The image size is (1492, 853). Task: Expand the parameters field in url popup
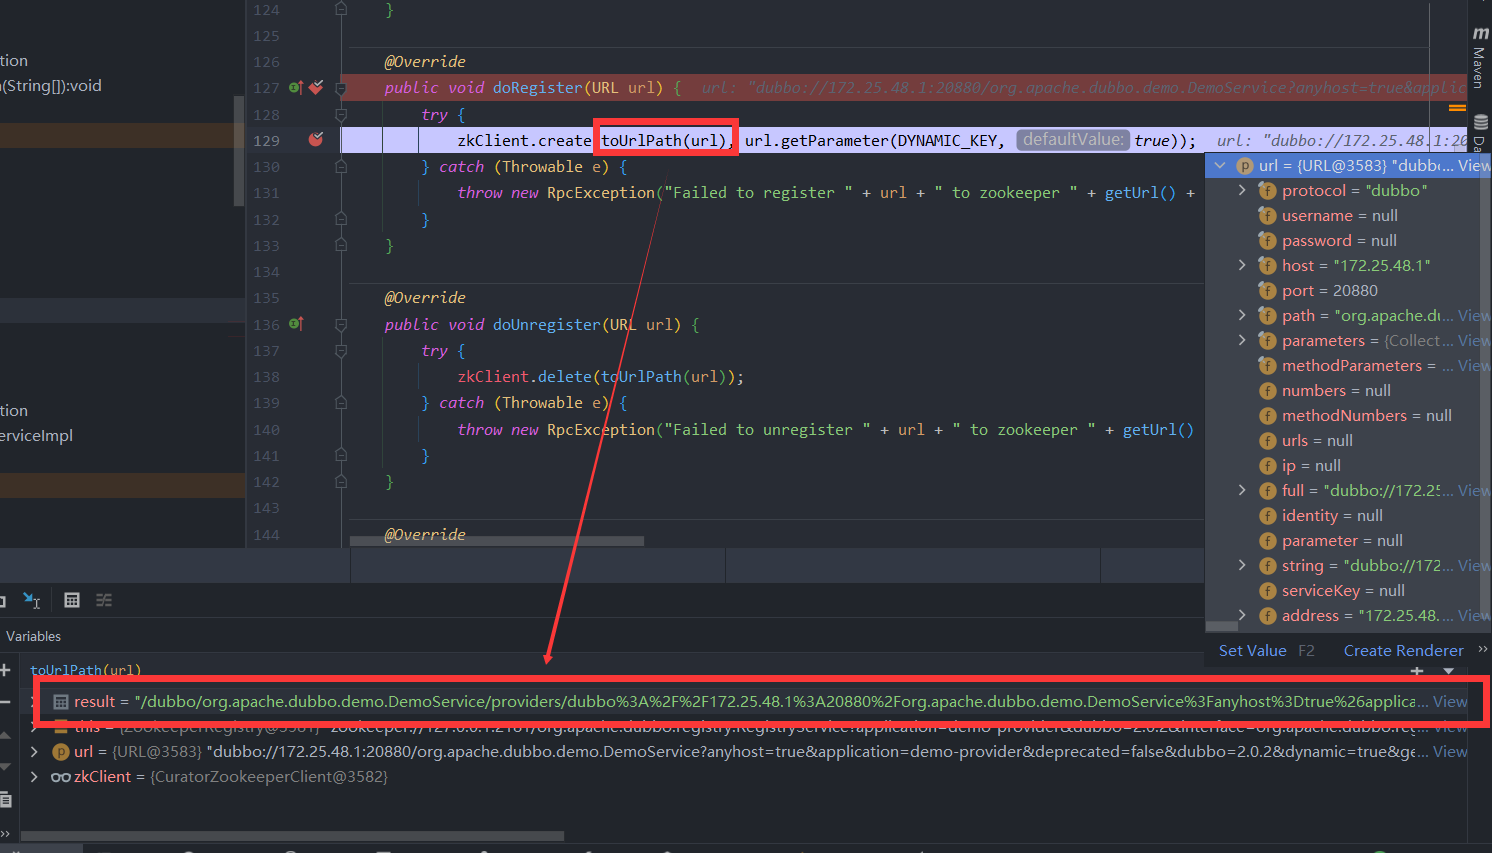pyautogui.click(x=1242, y=340)
